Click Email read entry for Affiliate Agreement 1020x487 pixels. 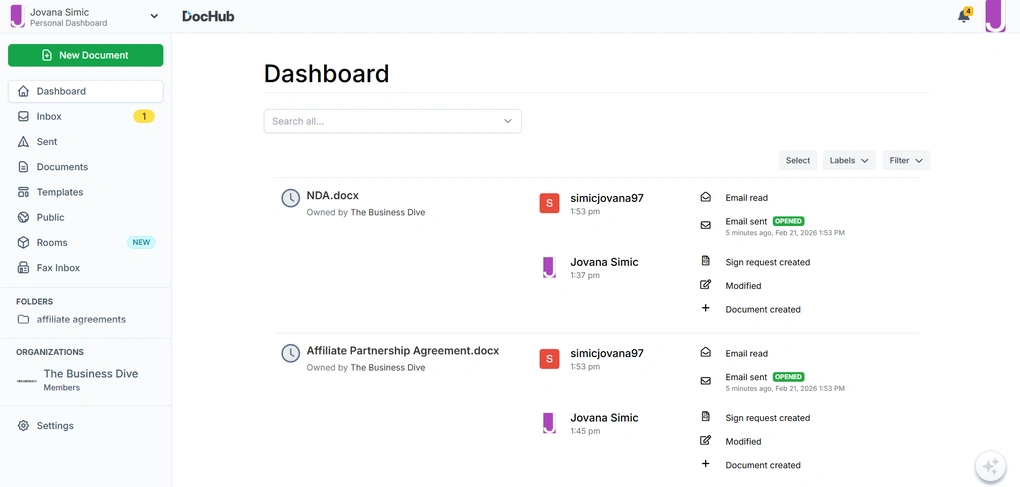click(x=746, y=354)
